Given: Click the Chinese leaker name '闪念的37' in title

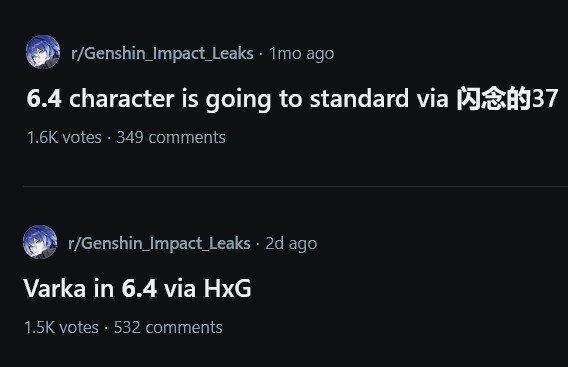Looking at the screenshot, I should point(507,99).
